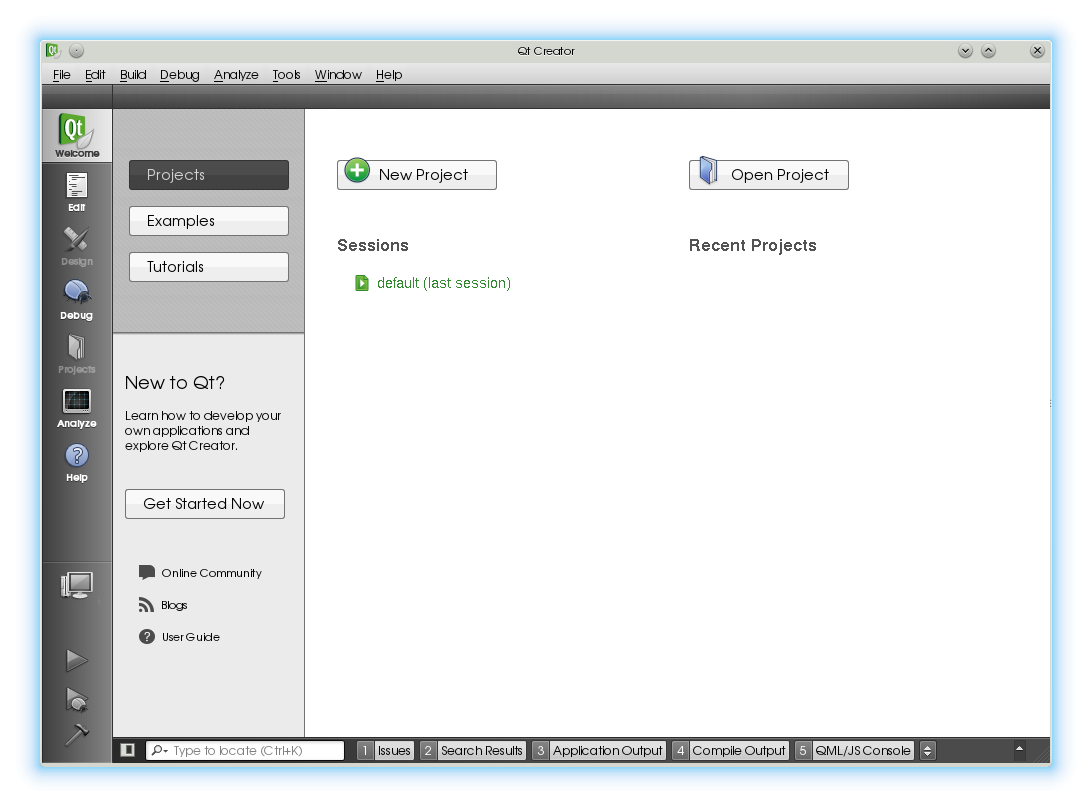Screen dimensions: 1092x807
Task: Open the Debug menu
Action: point(179,75)
